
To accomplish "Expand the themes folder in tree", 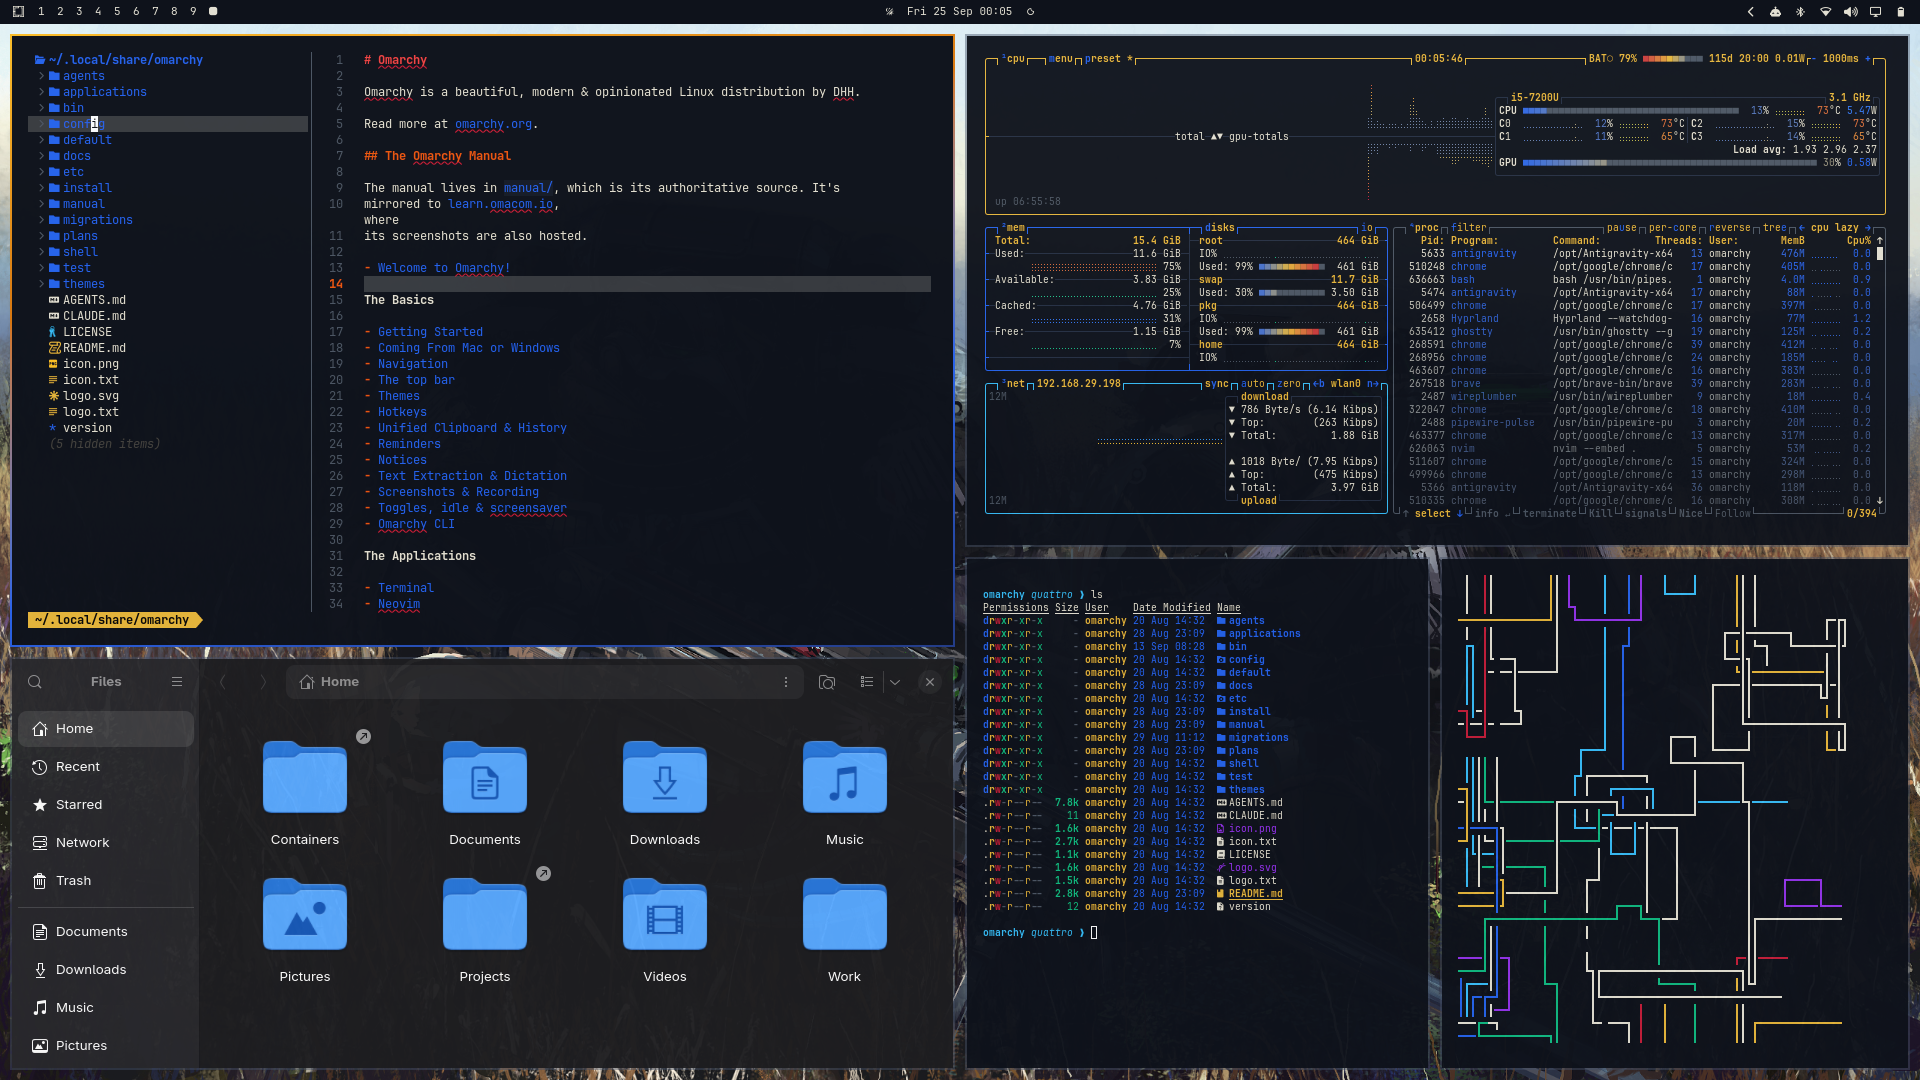I will 42,284.
